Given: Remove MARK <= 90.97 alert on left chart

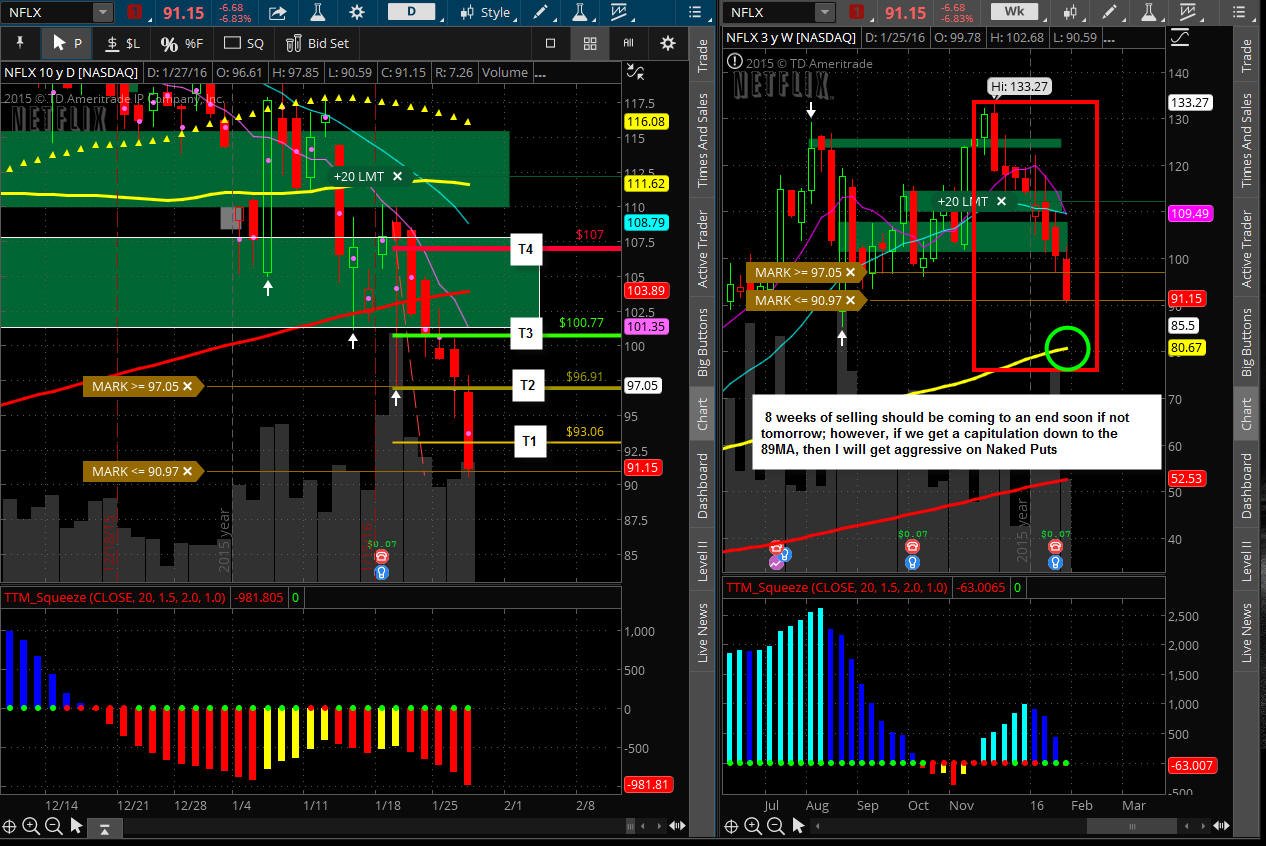Looking at the screenshot, I should 187,471.
